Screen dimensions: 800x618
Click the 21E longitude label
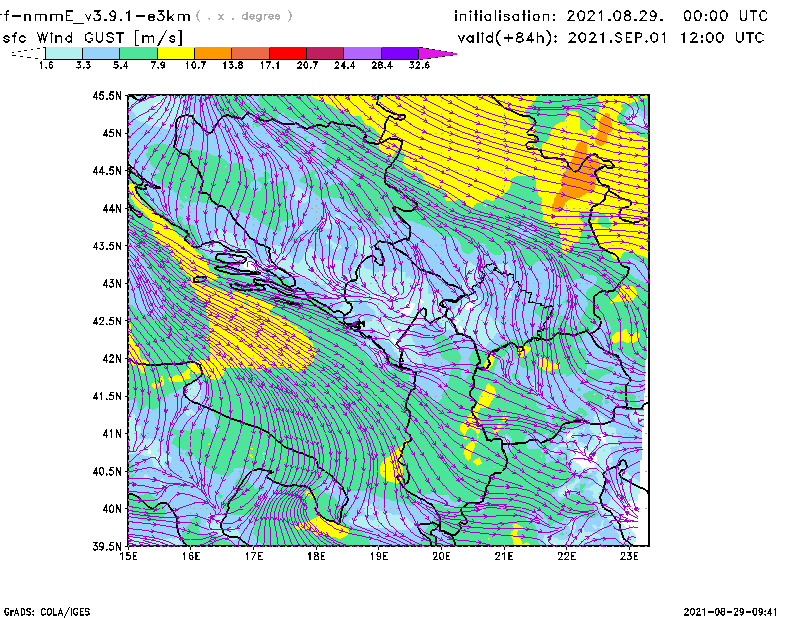[x=504, y=556]
